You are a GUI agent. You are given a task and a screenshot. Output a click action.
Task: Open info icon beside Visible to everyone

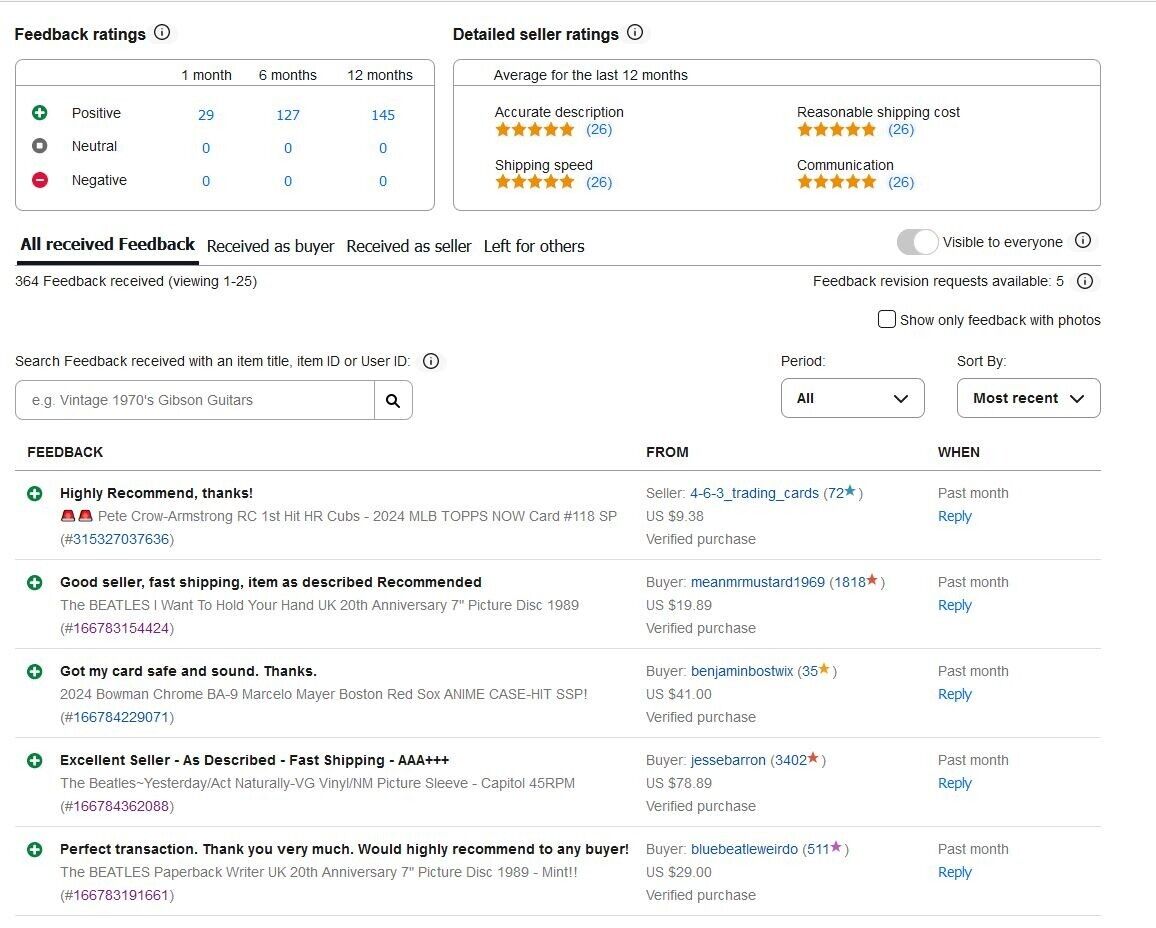(1082, 241)
